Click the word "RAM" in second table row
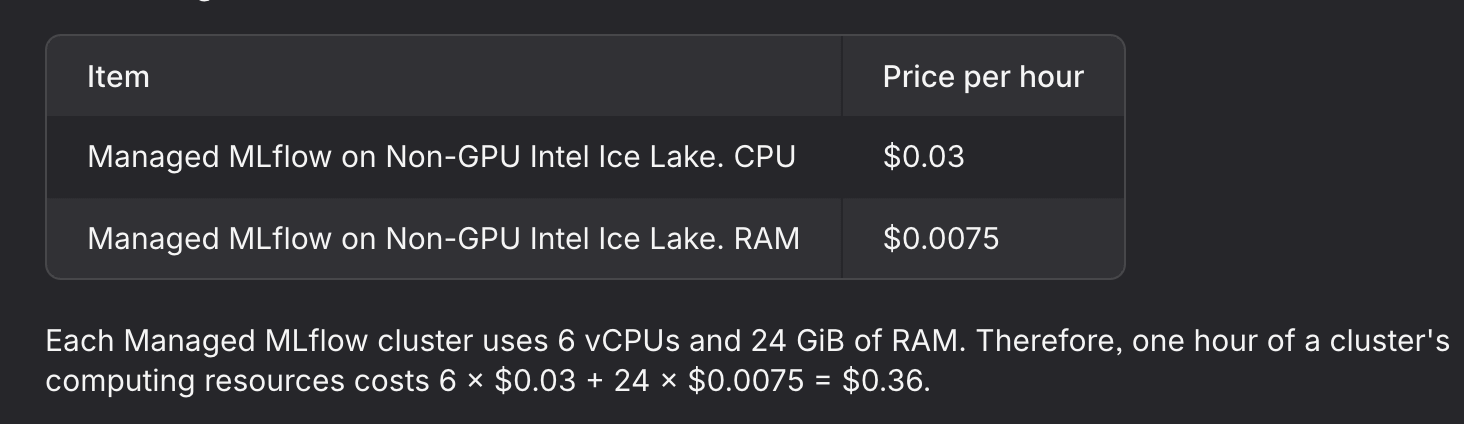This screenshot has height=424, width=1464. click(767, 238)
